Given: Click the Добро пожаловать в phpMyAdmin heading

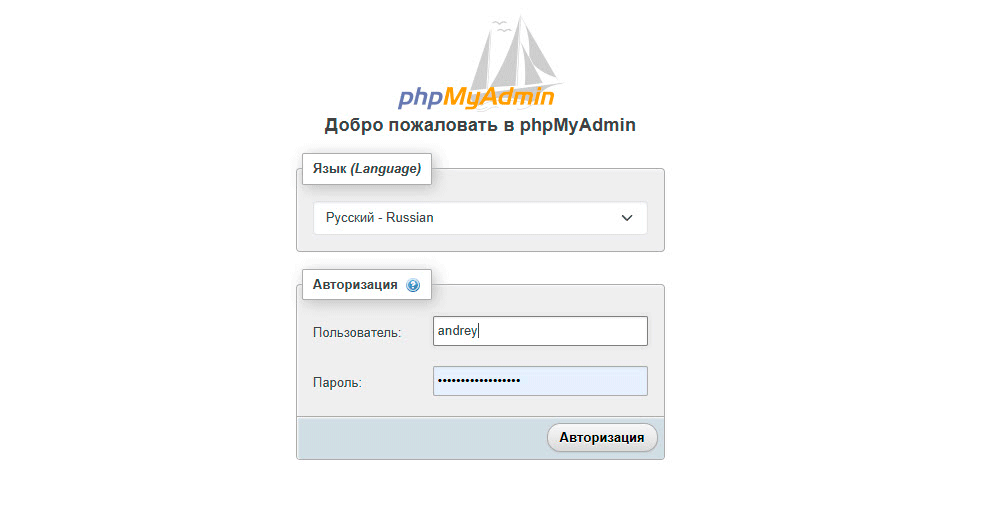Looking at the screenshot, I should (480, 124).
